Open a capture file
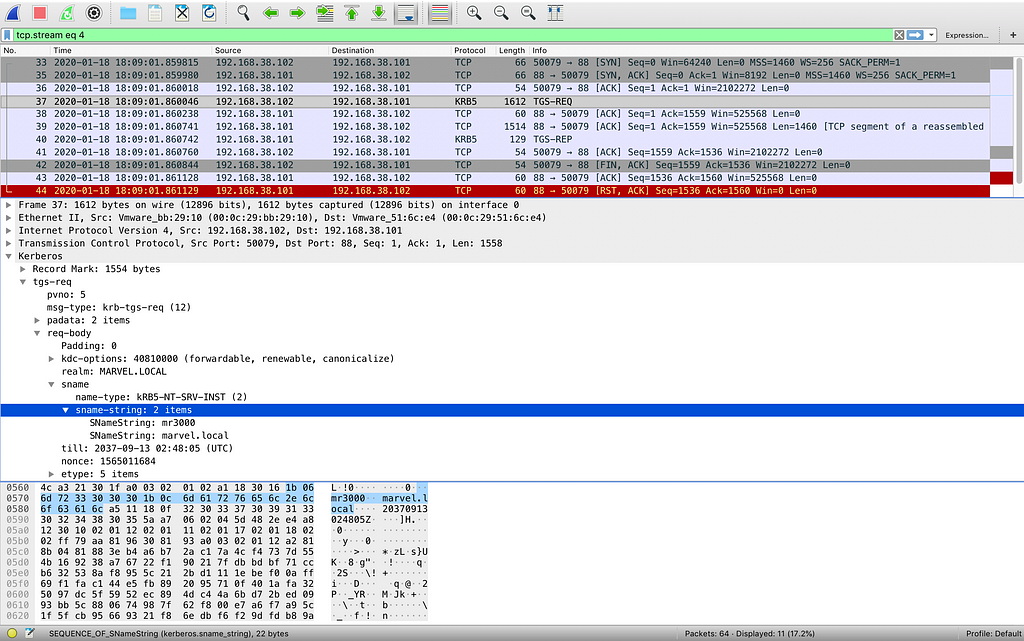 pyautogui.click(x=128, y=13)
